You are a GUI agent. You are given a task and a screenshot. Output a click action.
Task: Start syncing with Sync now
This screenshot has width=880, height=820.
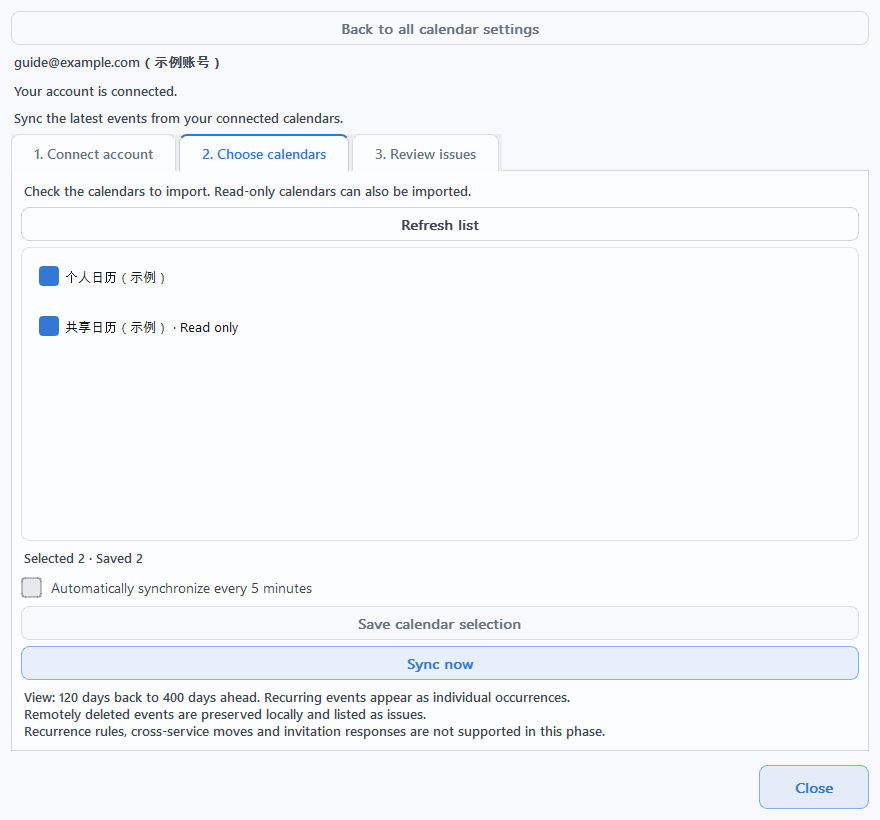point(440,663)
